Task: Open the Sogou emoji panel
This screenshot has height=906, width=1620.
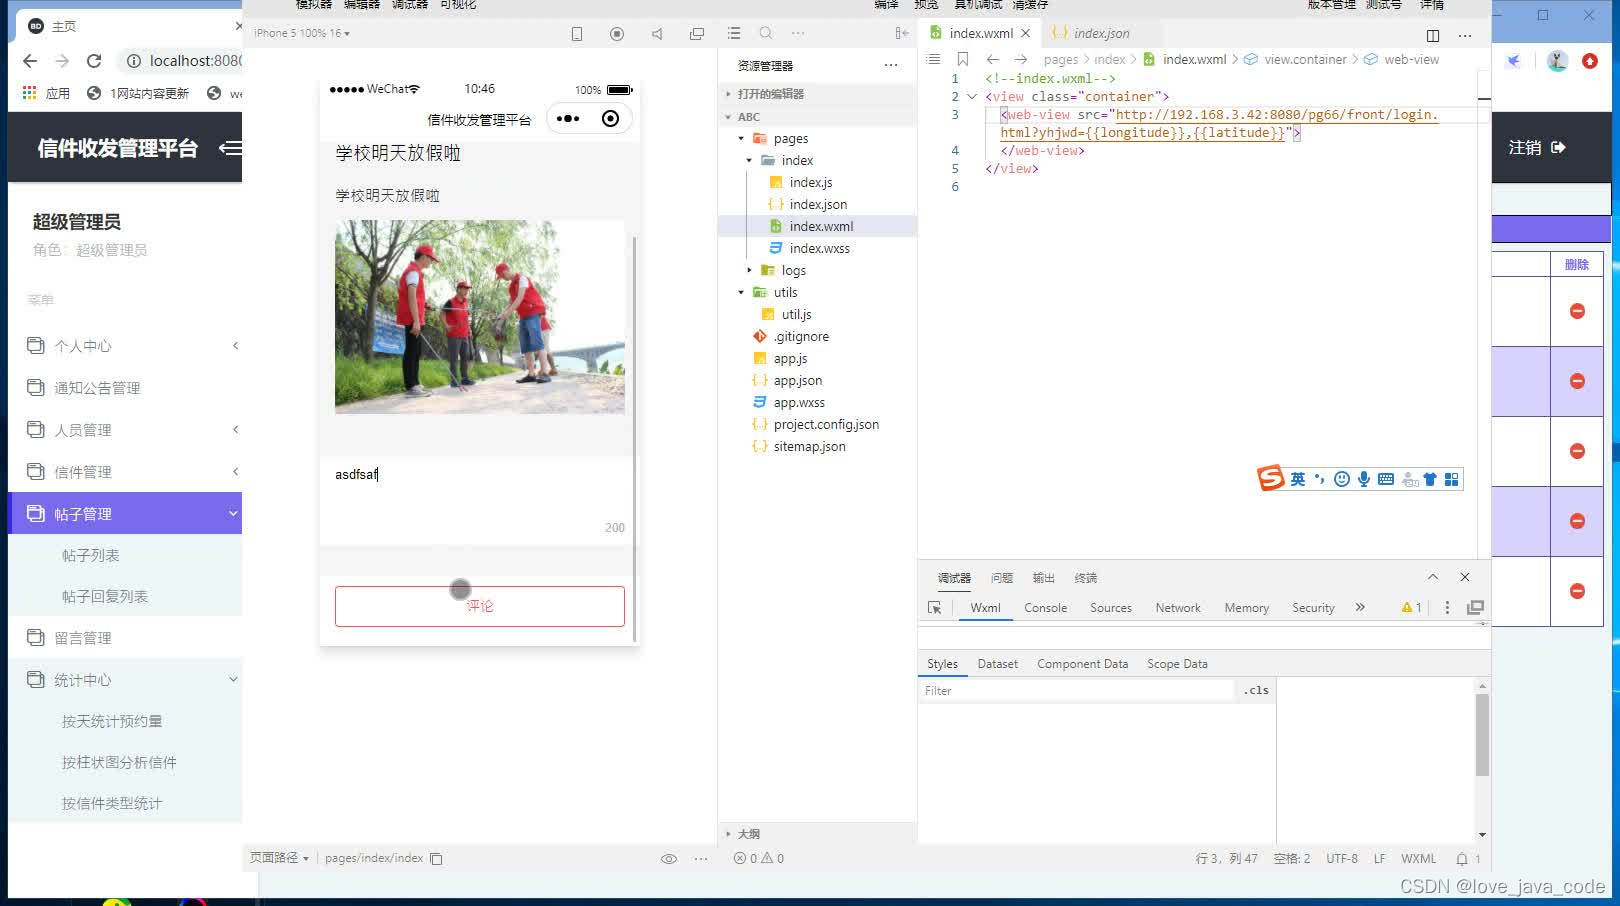Action: [1342, 479]
